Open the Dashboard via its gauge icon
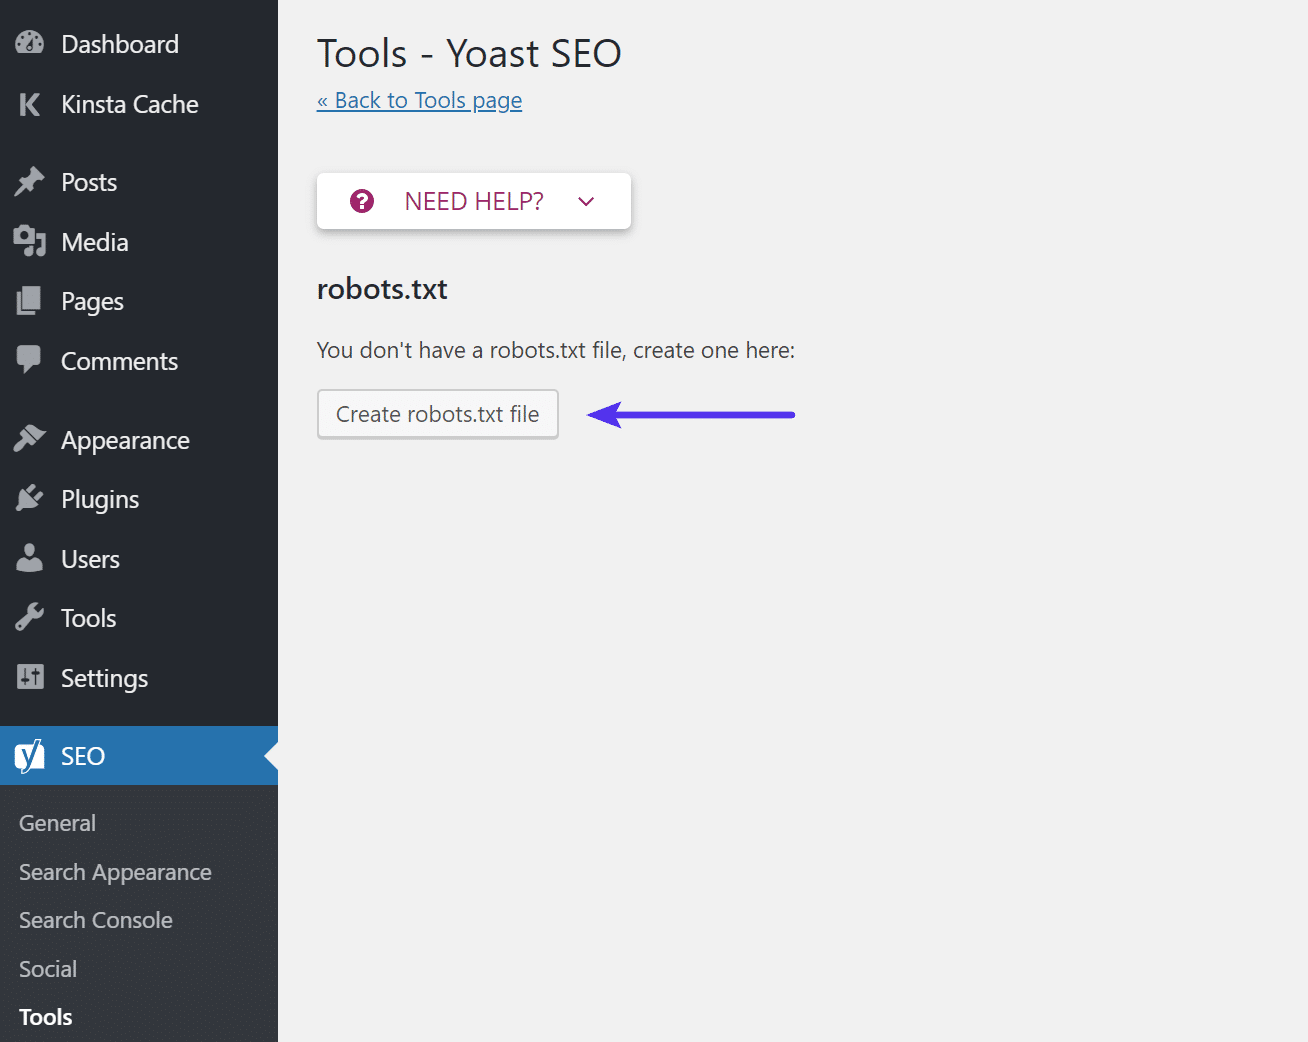This screenshot has height=1042, width=1308. pyautogui.click(x=29, y=43)
